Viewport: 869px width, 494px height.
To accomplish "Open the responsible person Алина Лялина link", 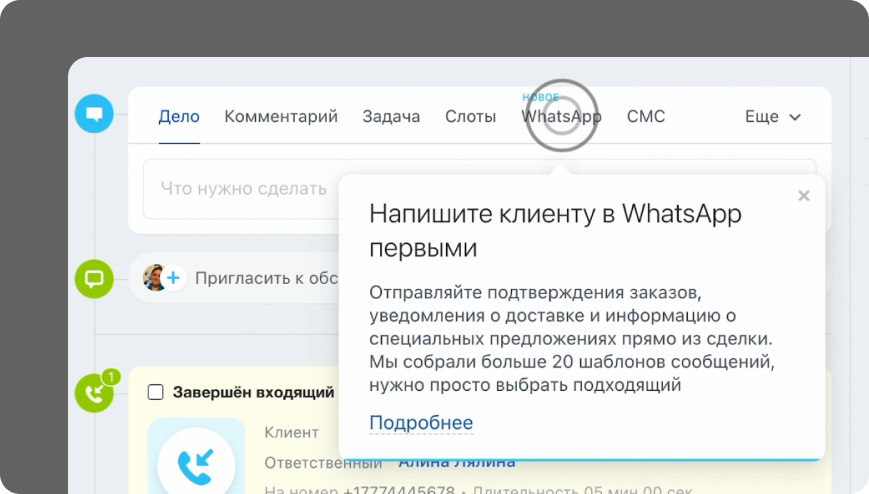I will coord(457,462).
